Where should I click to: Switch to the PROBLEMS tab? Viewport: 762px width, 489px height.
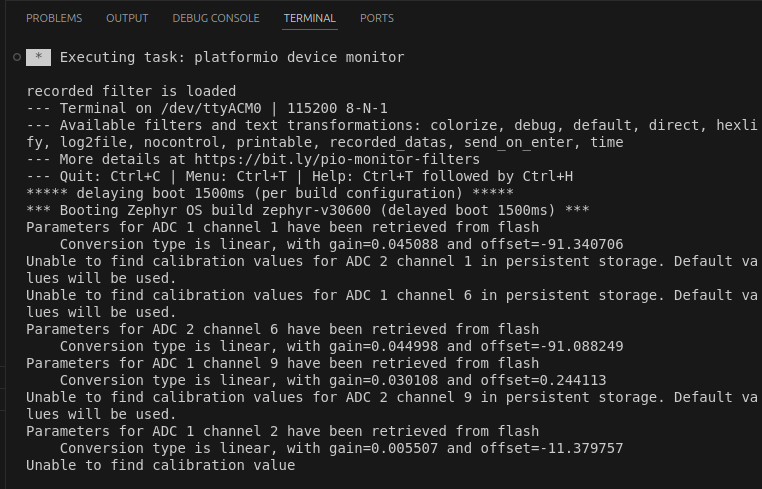coord(54,18)
